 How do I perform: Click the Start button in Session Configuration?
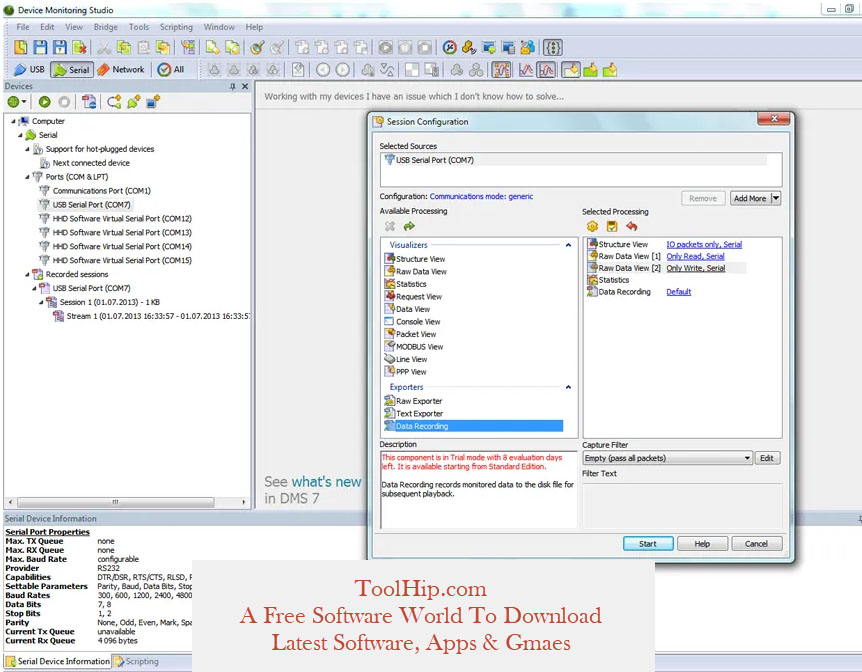click(x=648, y=544)
